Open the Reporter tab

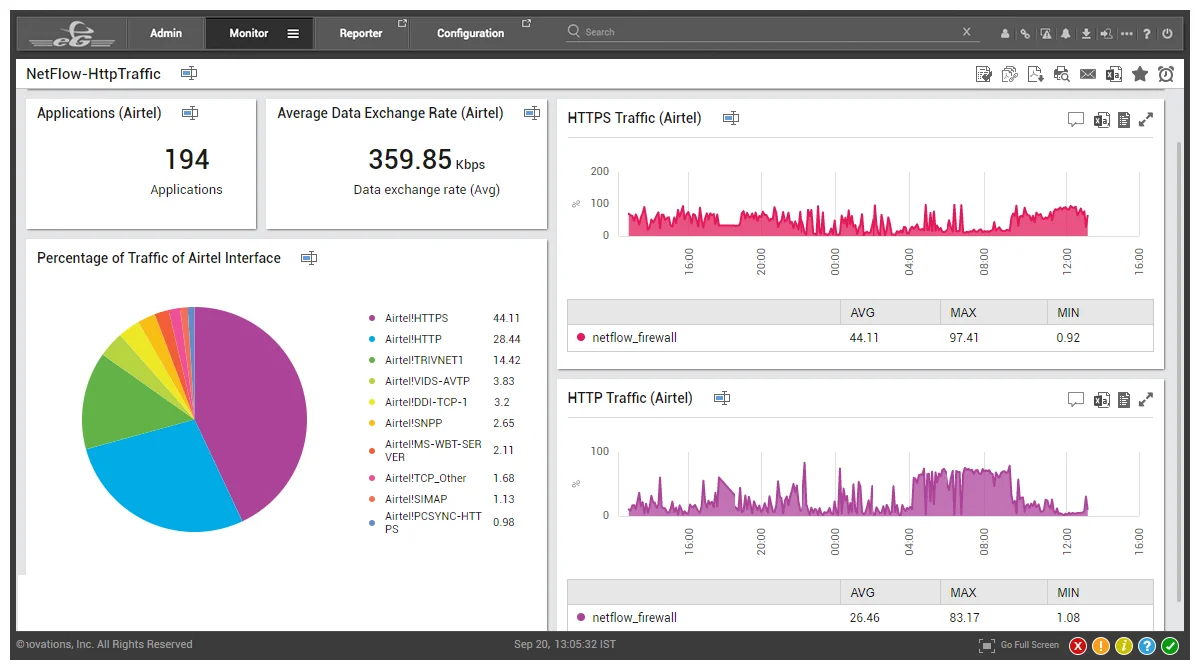coord(361,33)
